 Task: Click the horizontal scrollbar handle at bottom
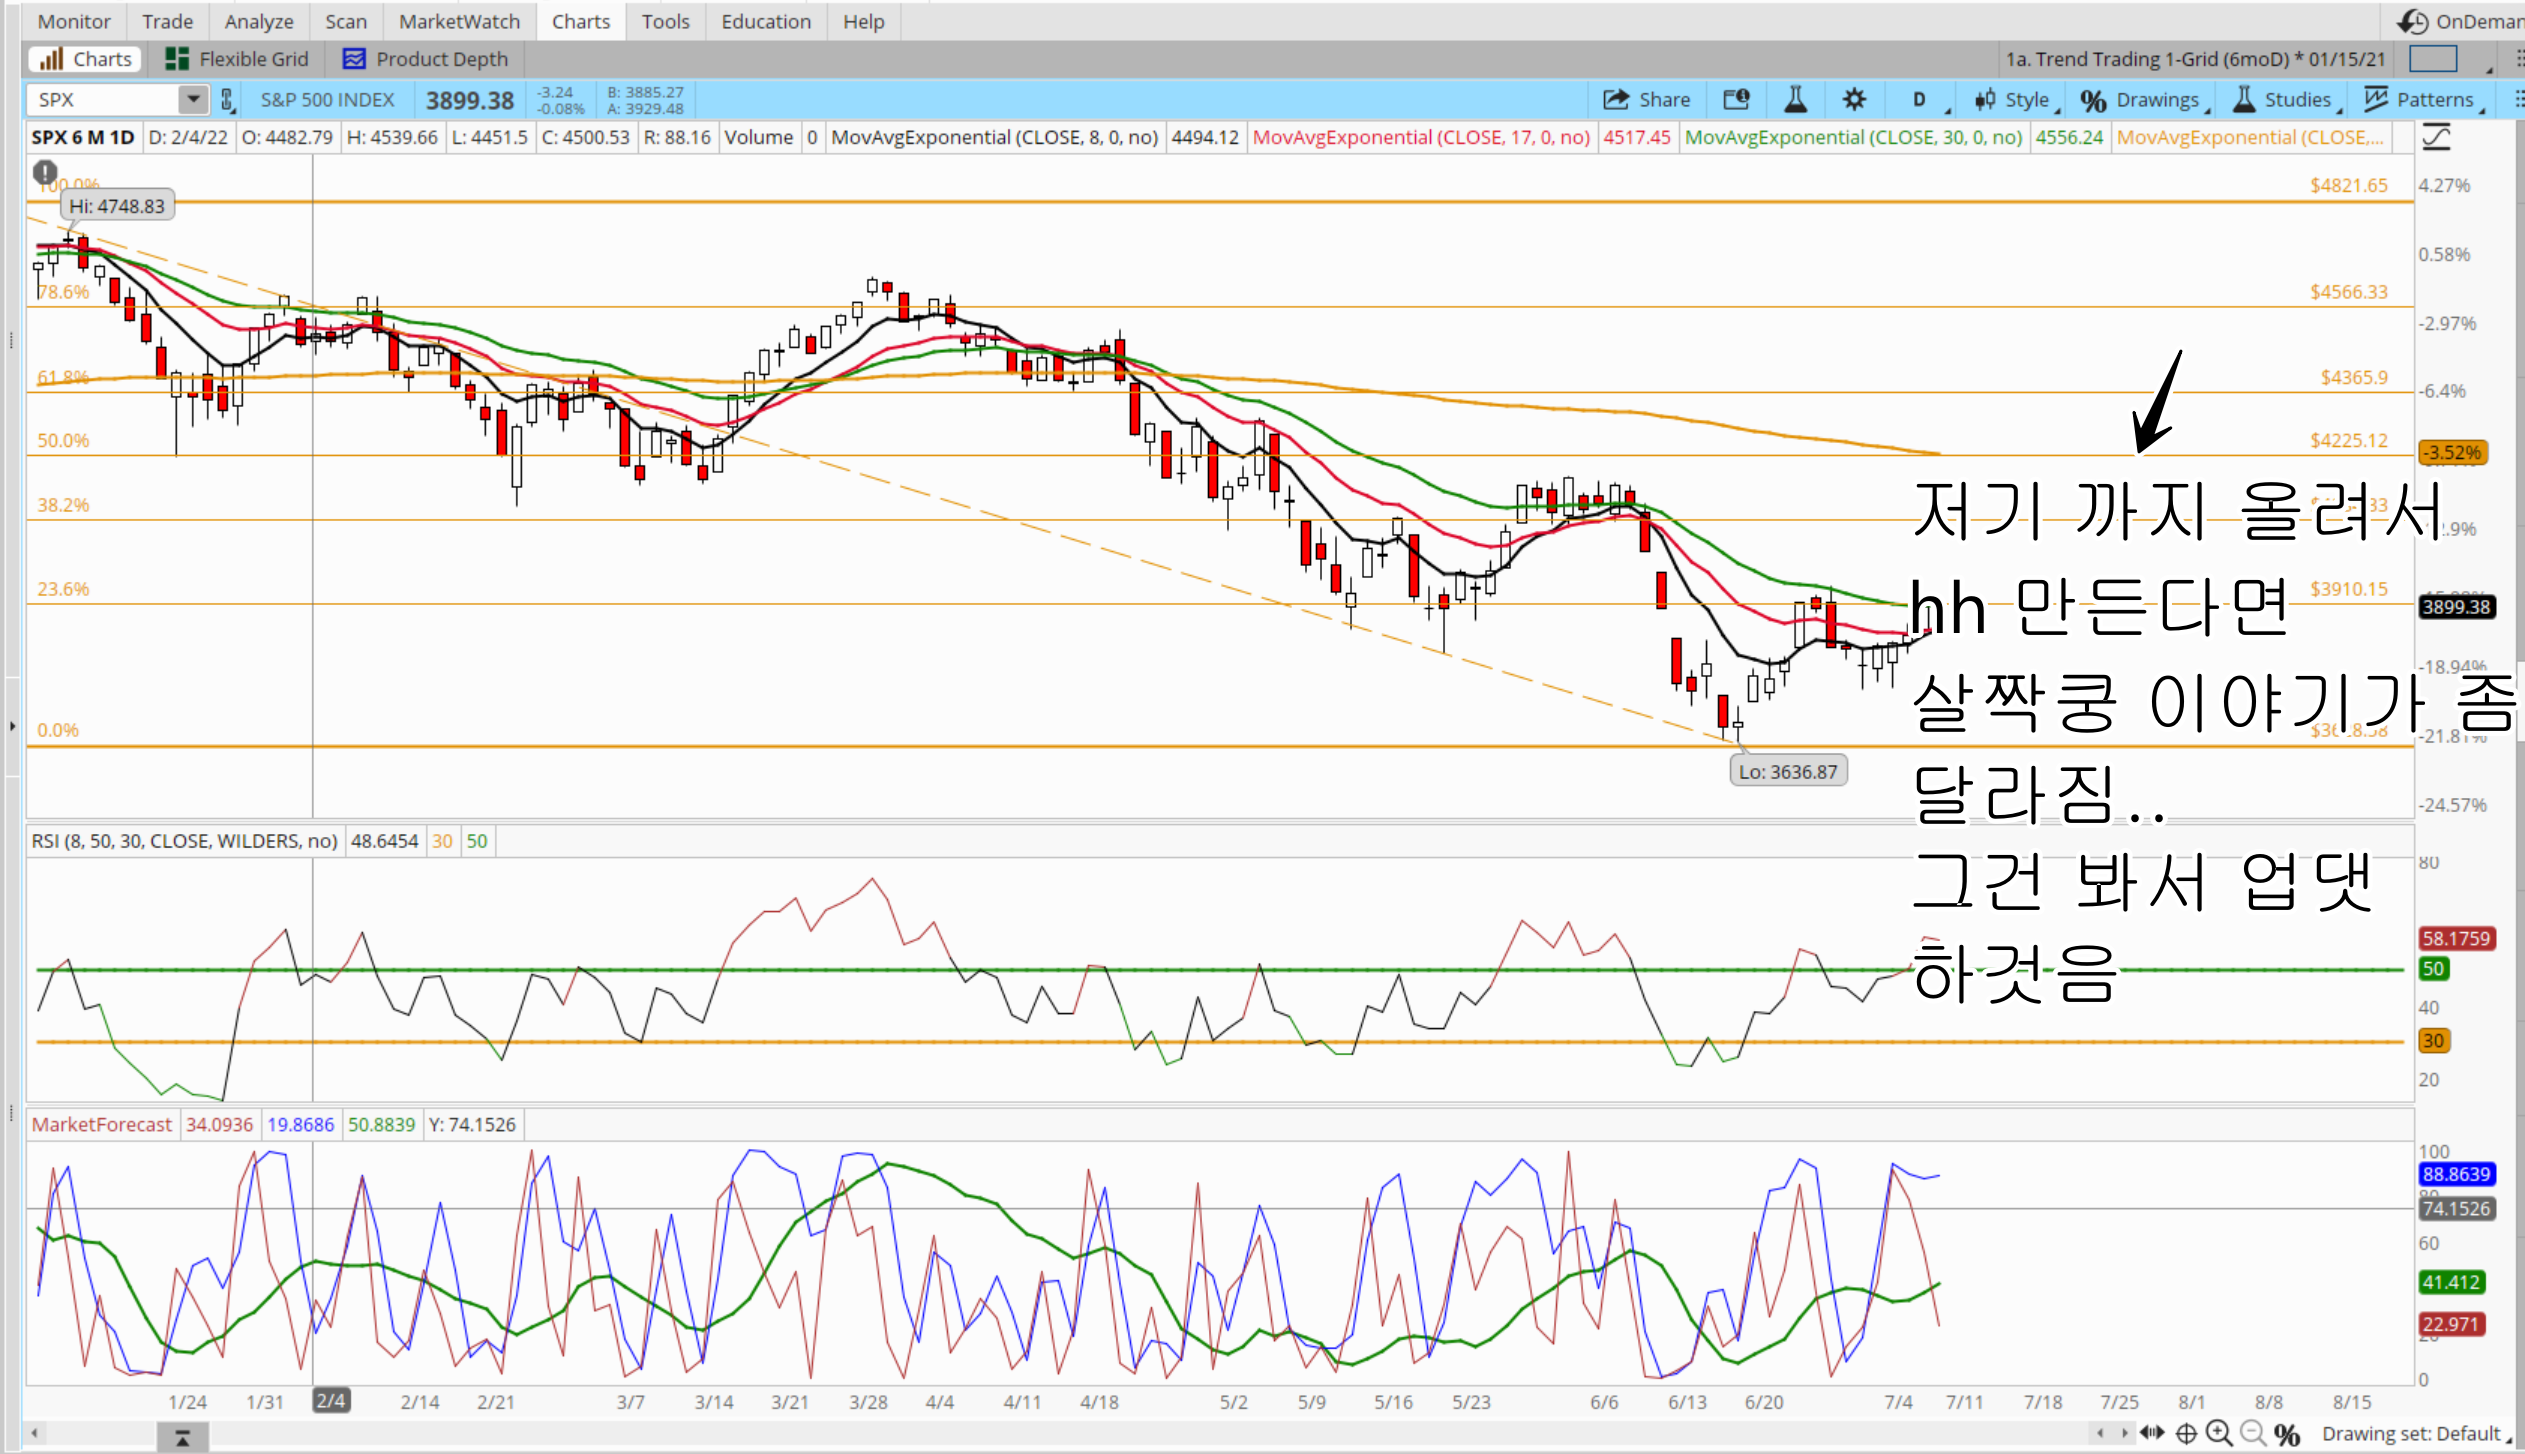click(182, 1437)
